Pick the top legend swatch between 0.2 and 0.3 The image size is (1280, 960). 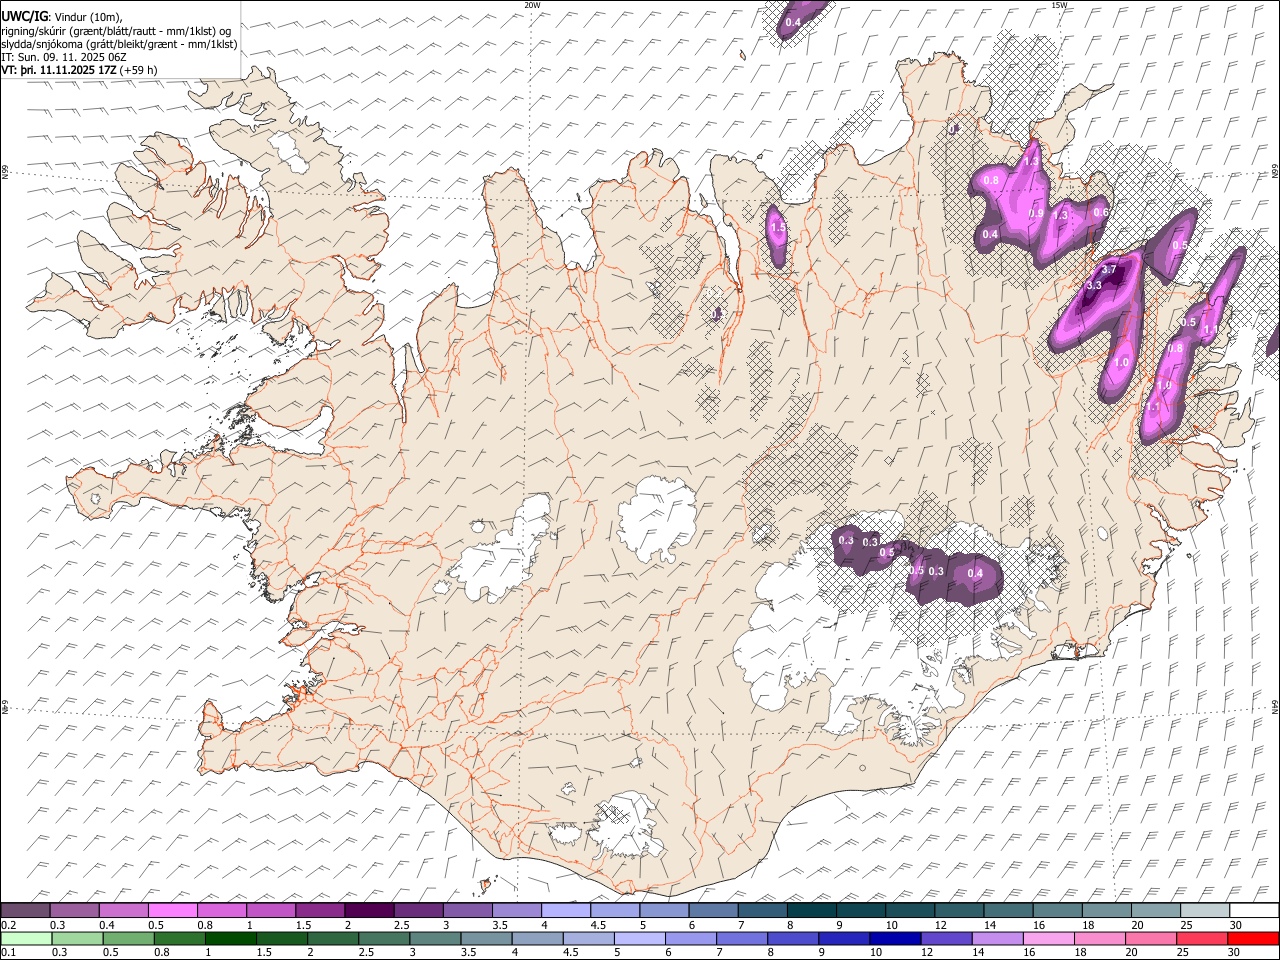[26, 910]
